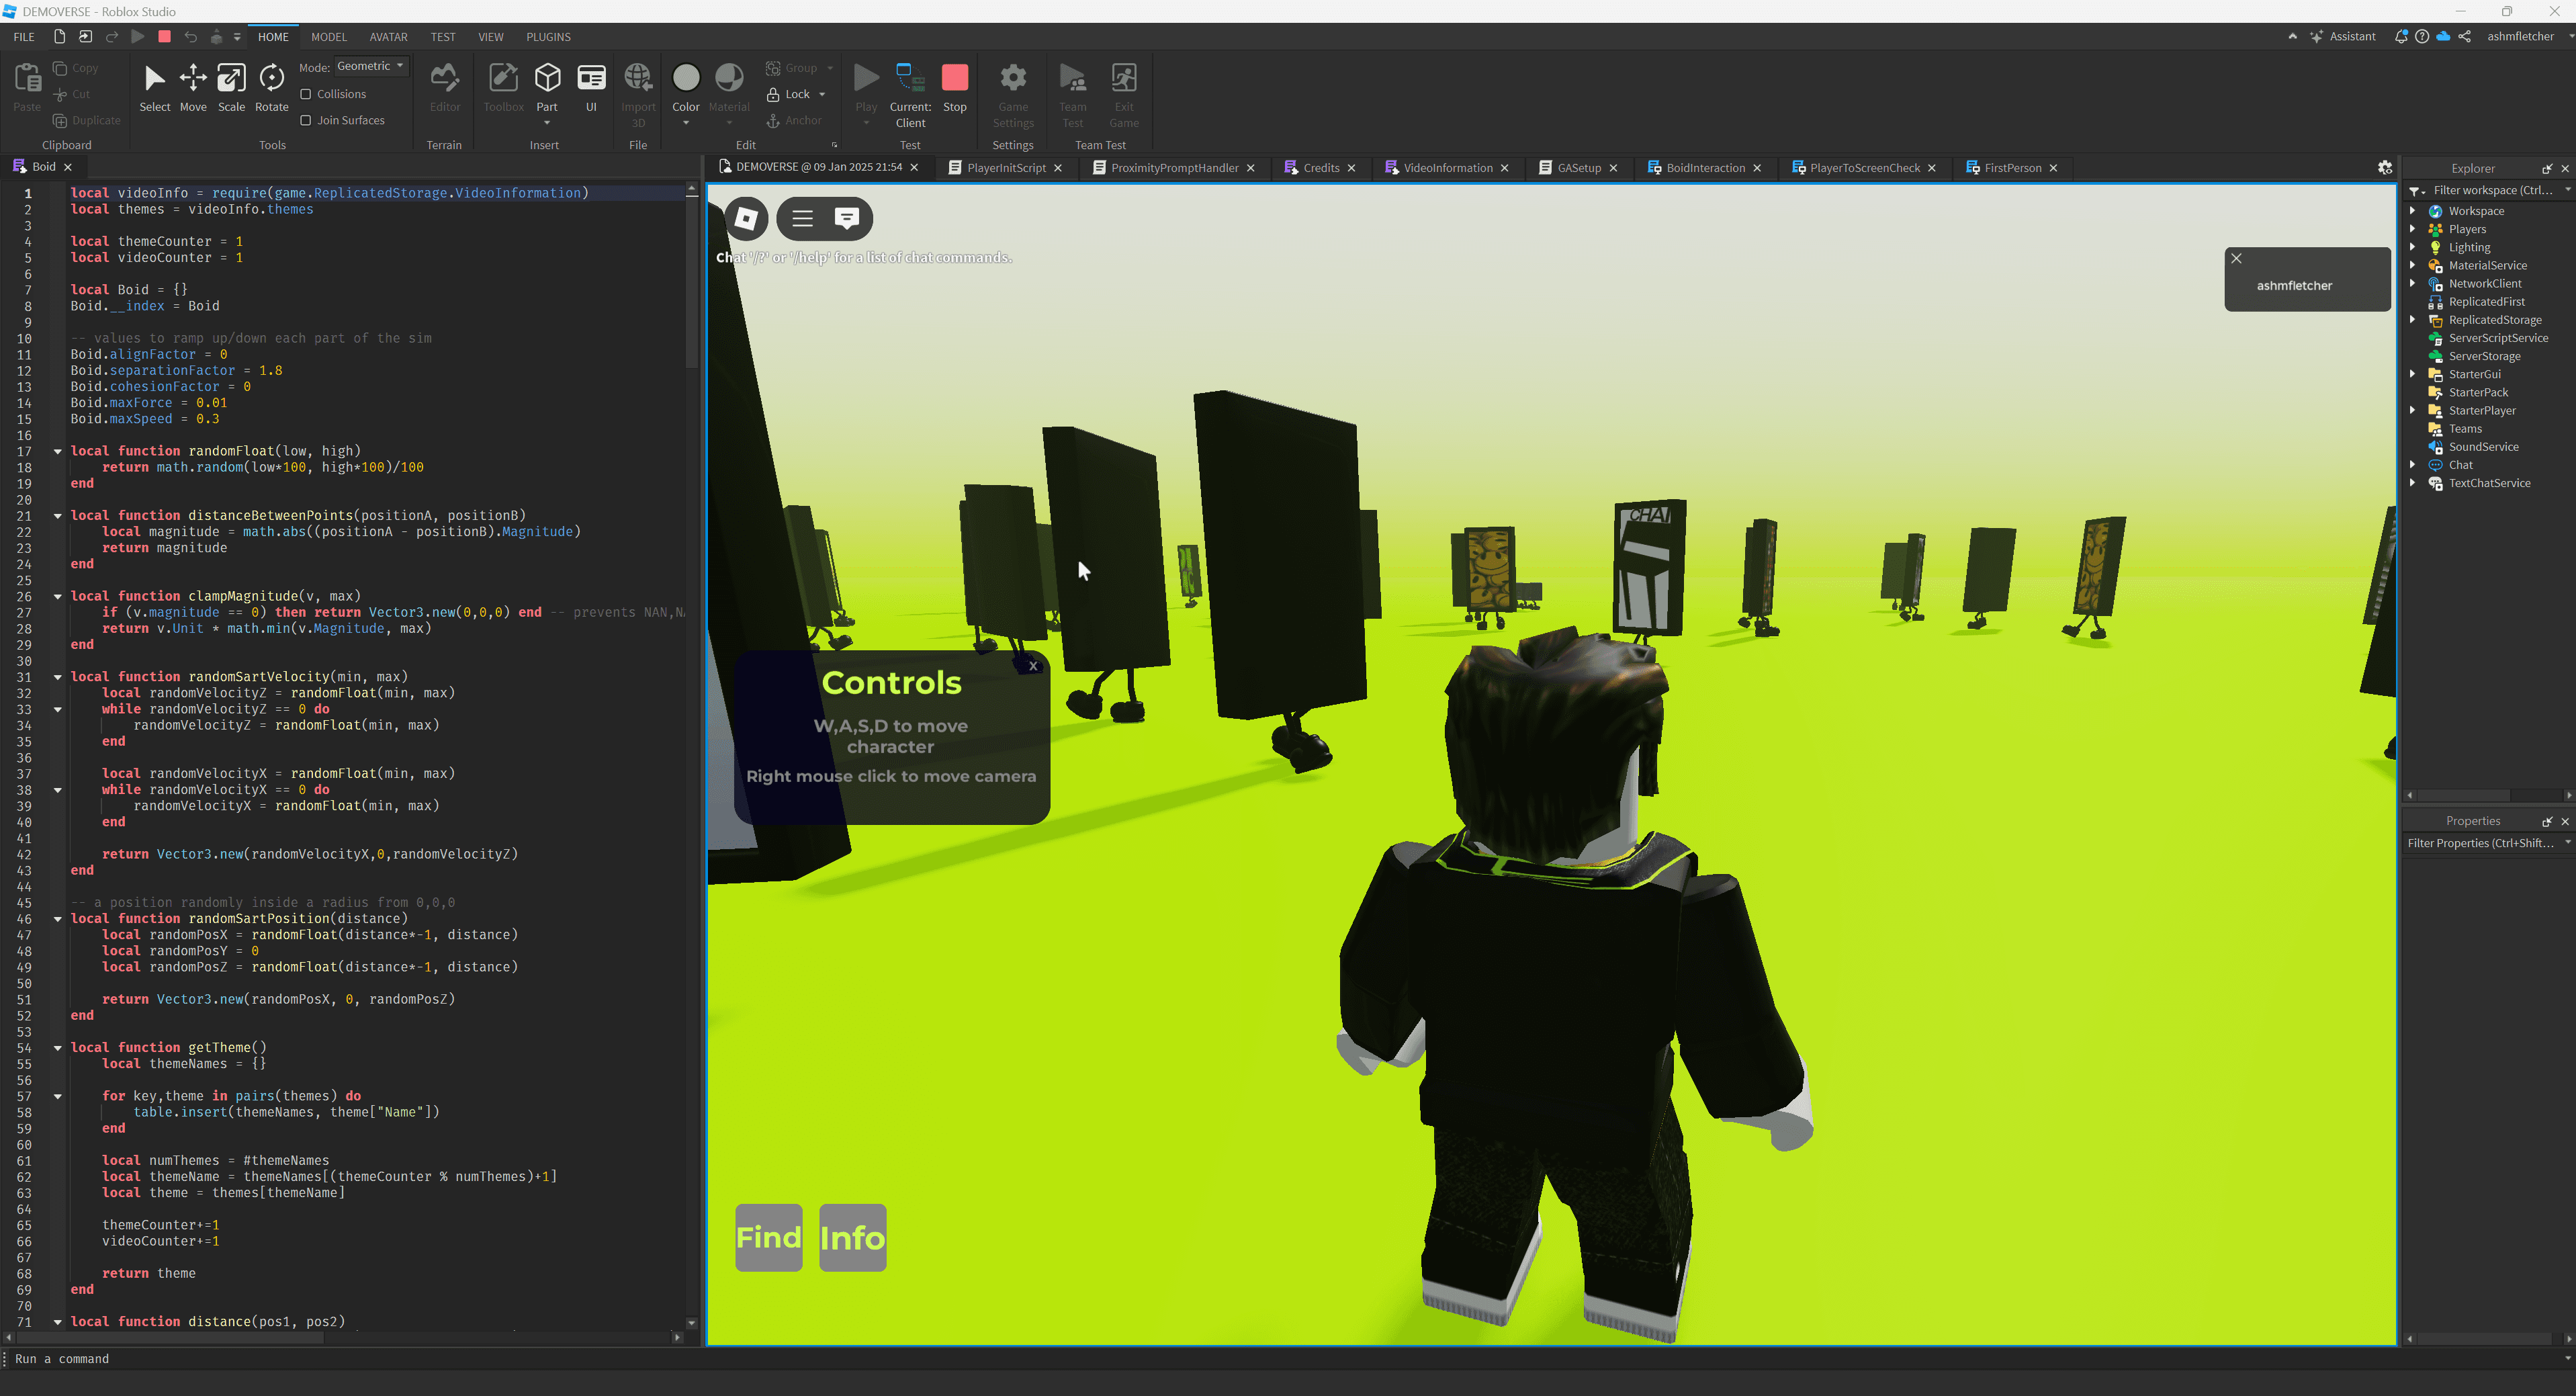Activate the Move tool
The height and width of the screenshot is (1396, 2576).
tap(193, 88)
